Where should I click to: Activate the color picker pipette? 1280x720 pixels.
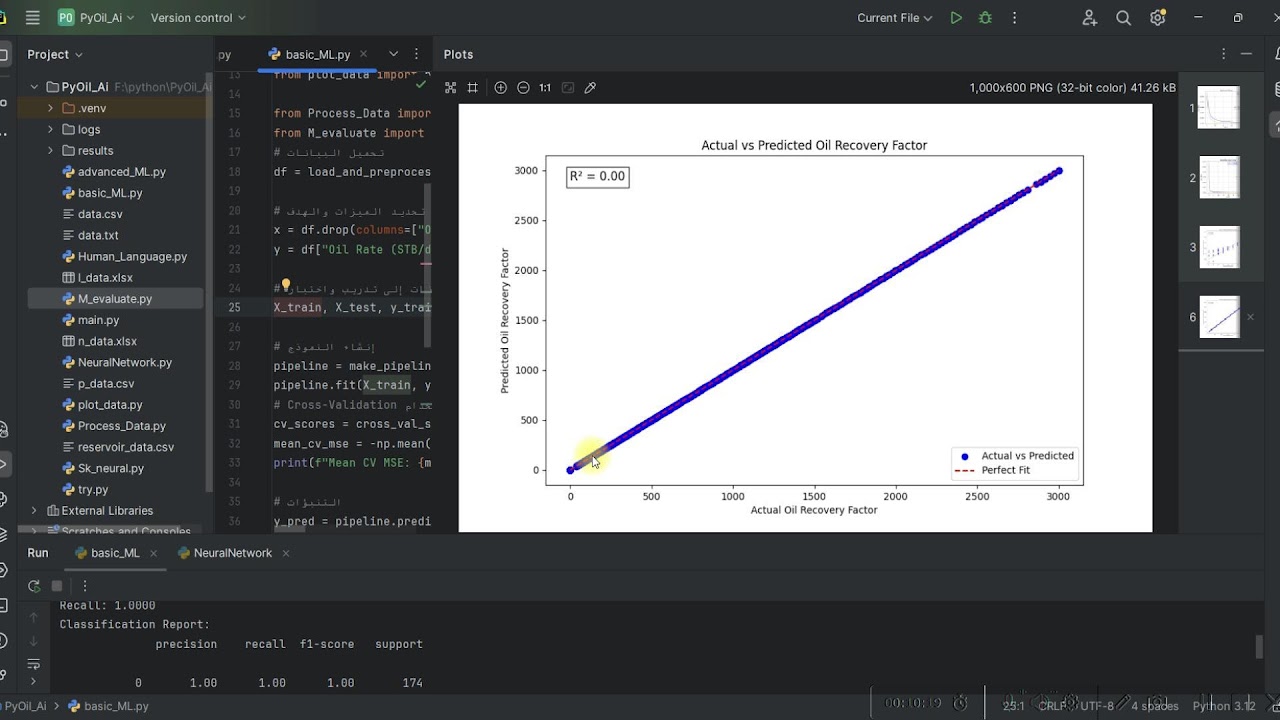[590, 88]
